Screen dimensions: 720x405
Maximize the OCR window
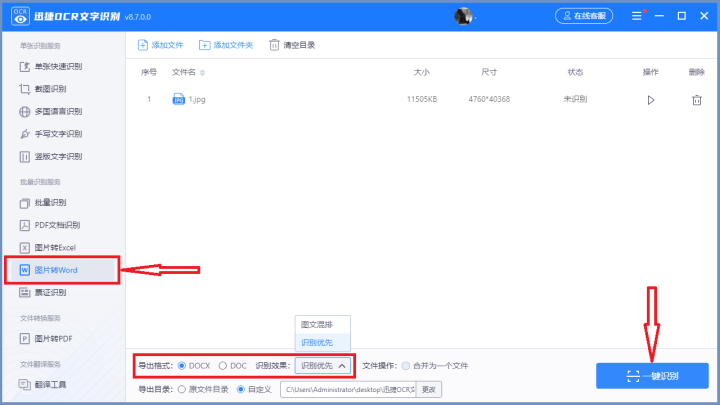(x=682, y=16)
